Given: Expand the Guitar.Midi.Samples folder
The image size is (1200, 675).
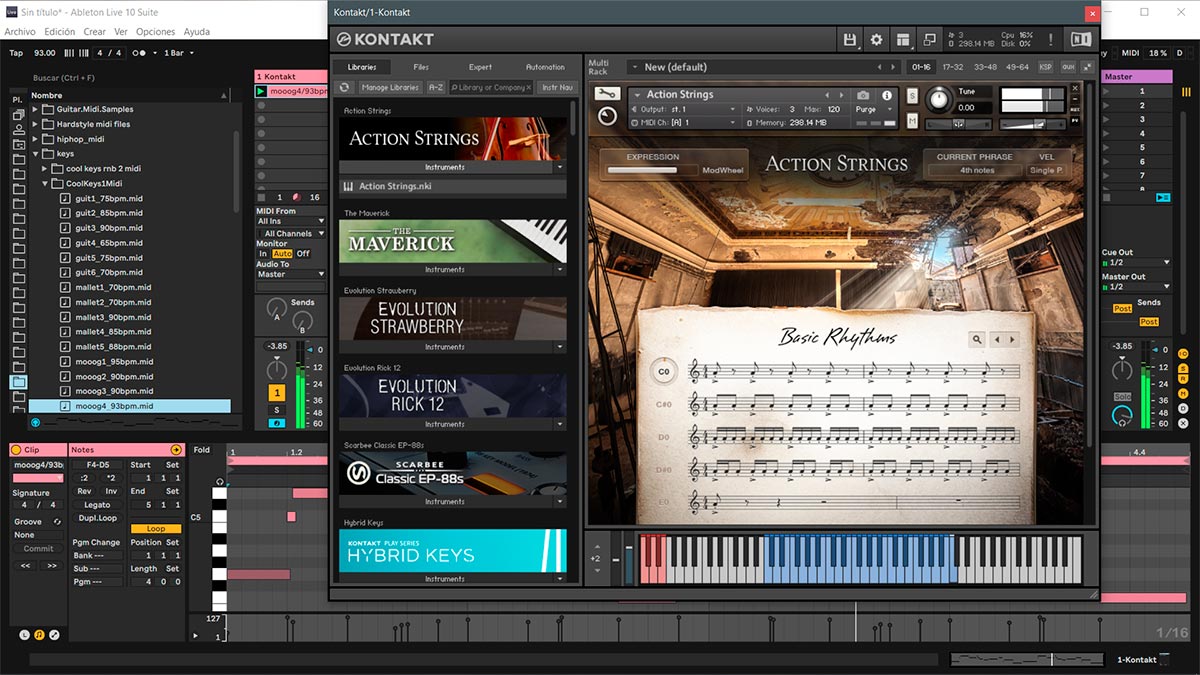Looking at the screenshot, I should pos(35,110).
